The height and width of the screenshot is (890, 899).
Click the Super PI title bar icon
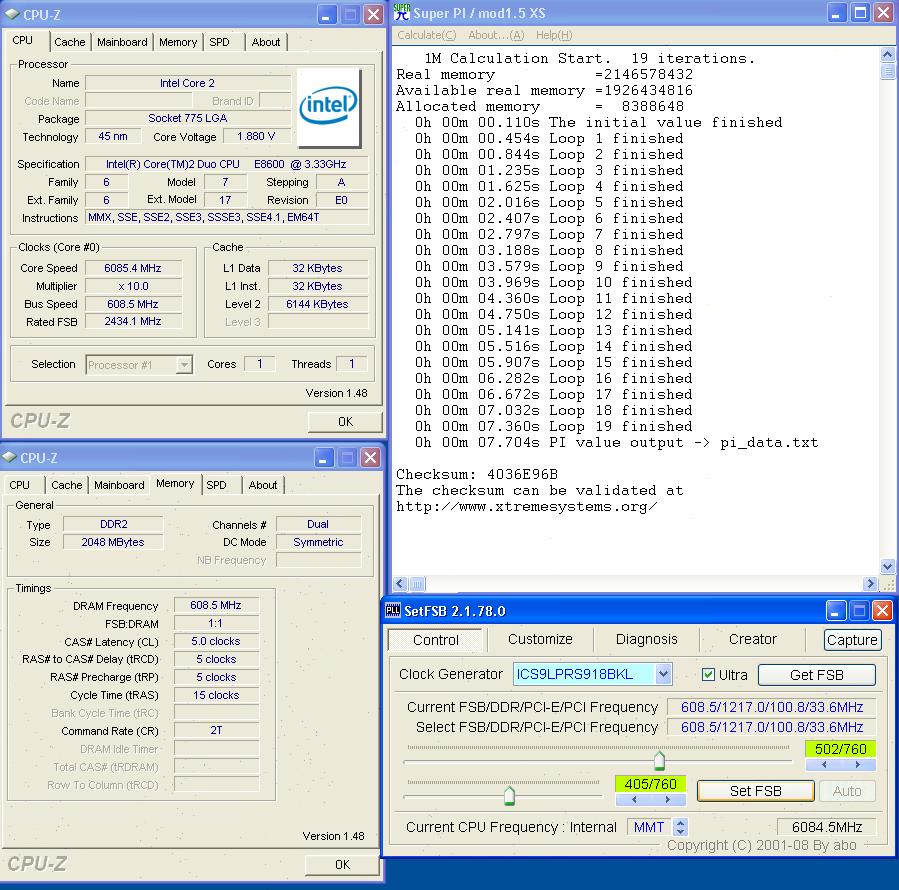[402, 12]
